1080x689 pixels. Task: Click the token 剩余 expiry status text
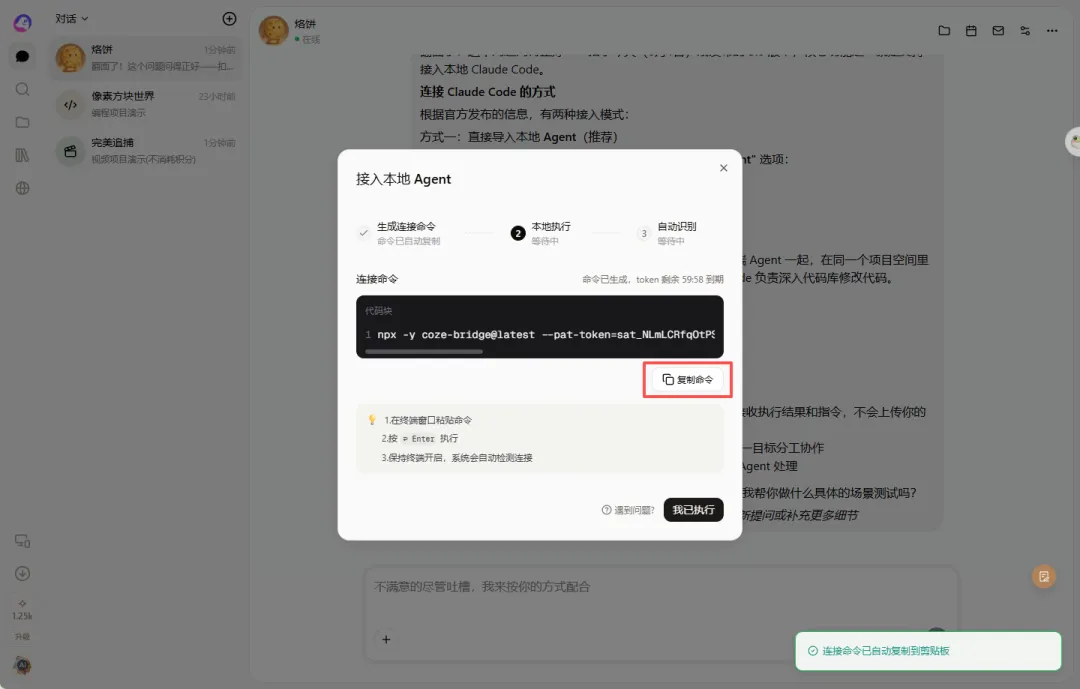(x=652, y=279)
